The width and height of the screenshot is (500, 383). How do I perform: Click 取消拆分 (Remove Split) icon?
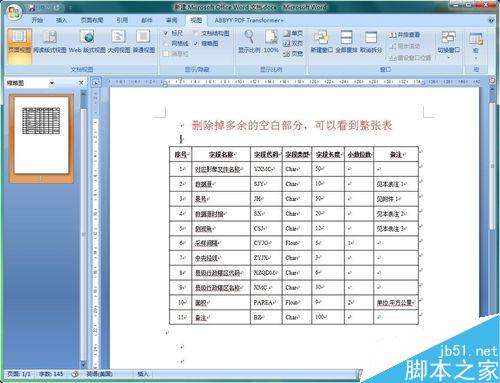[371, 42]
